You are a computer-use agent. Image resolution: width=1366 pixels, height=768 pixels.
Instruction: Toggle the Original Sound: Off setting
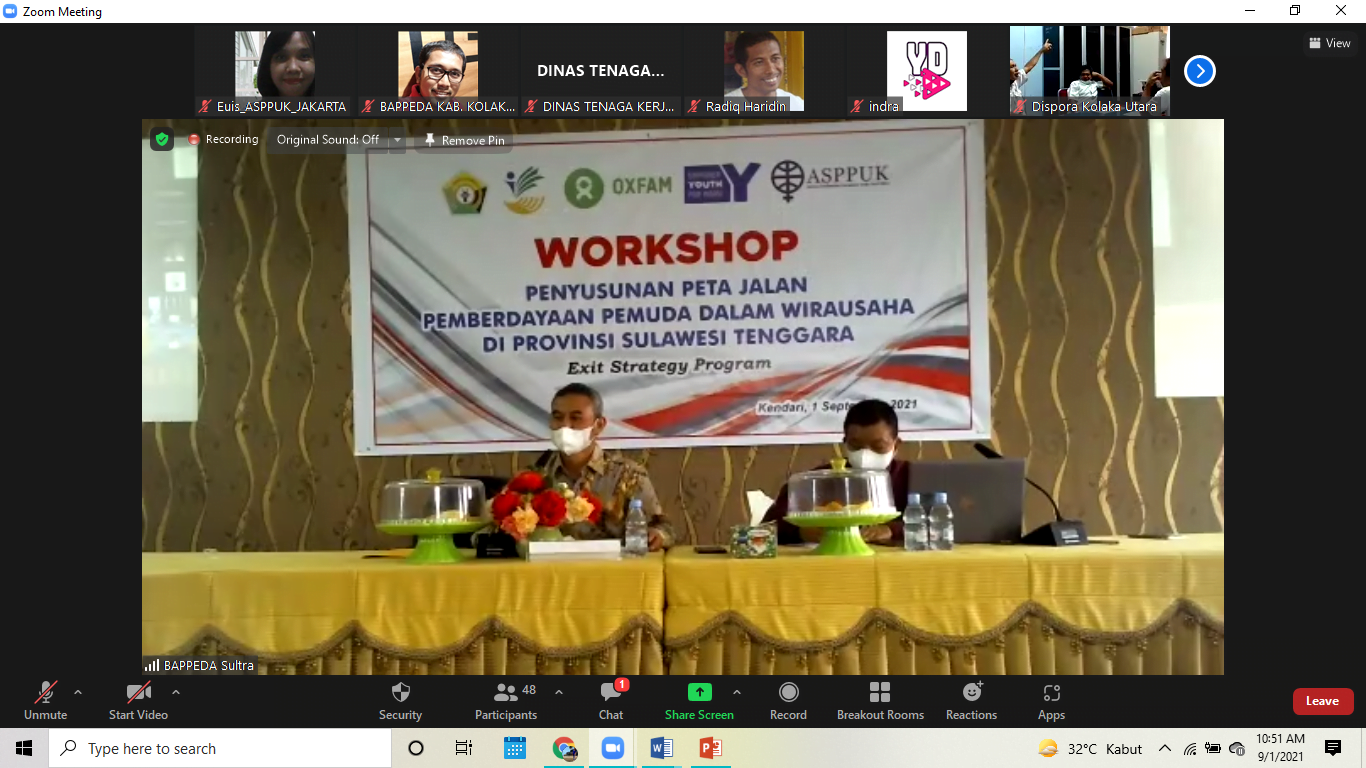(x=327, y=140)
